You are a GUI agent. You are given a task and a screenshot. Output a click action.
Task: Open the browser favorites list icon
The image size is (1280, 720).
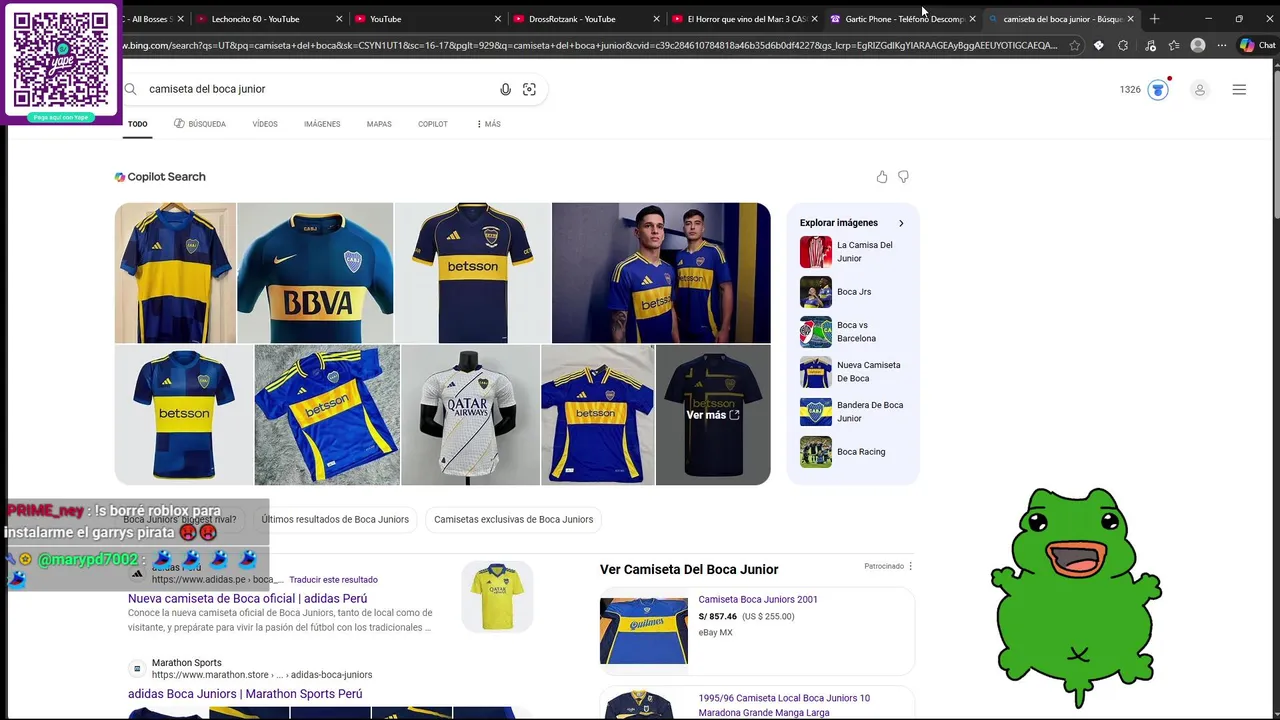click(x=1174, y=45)
